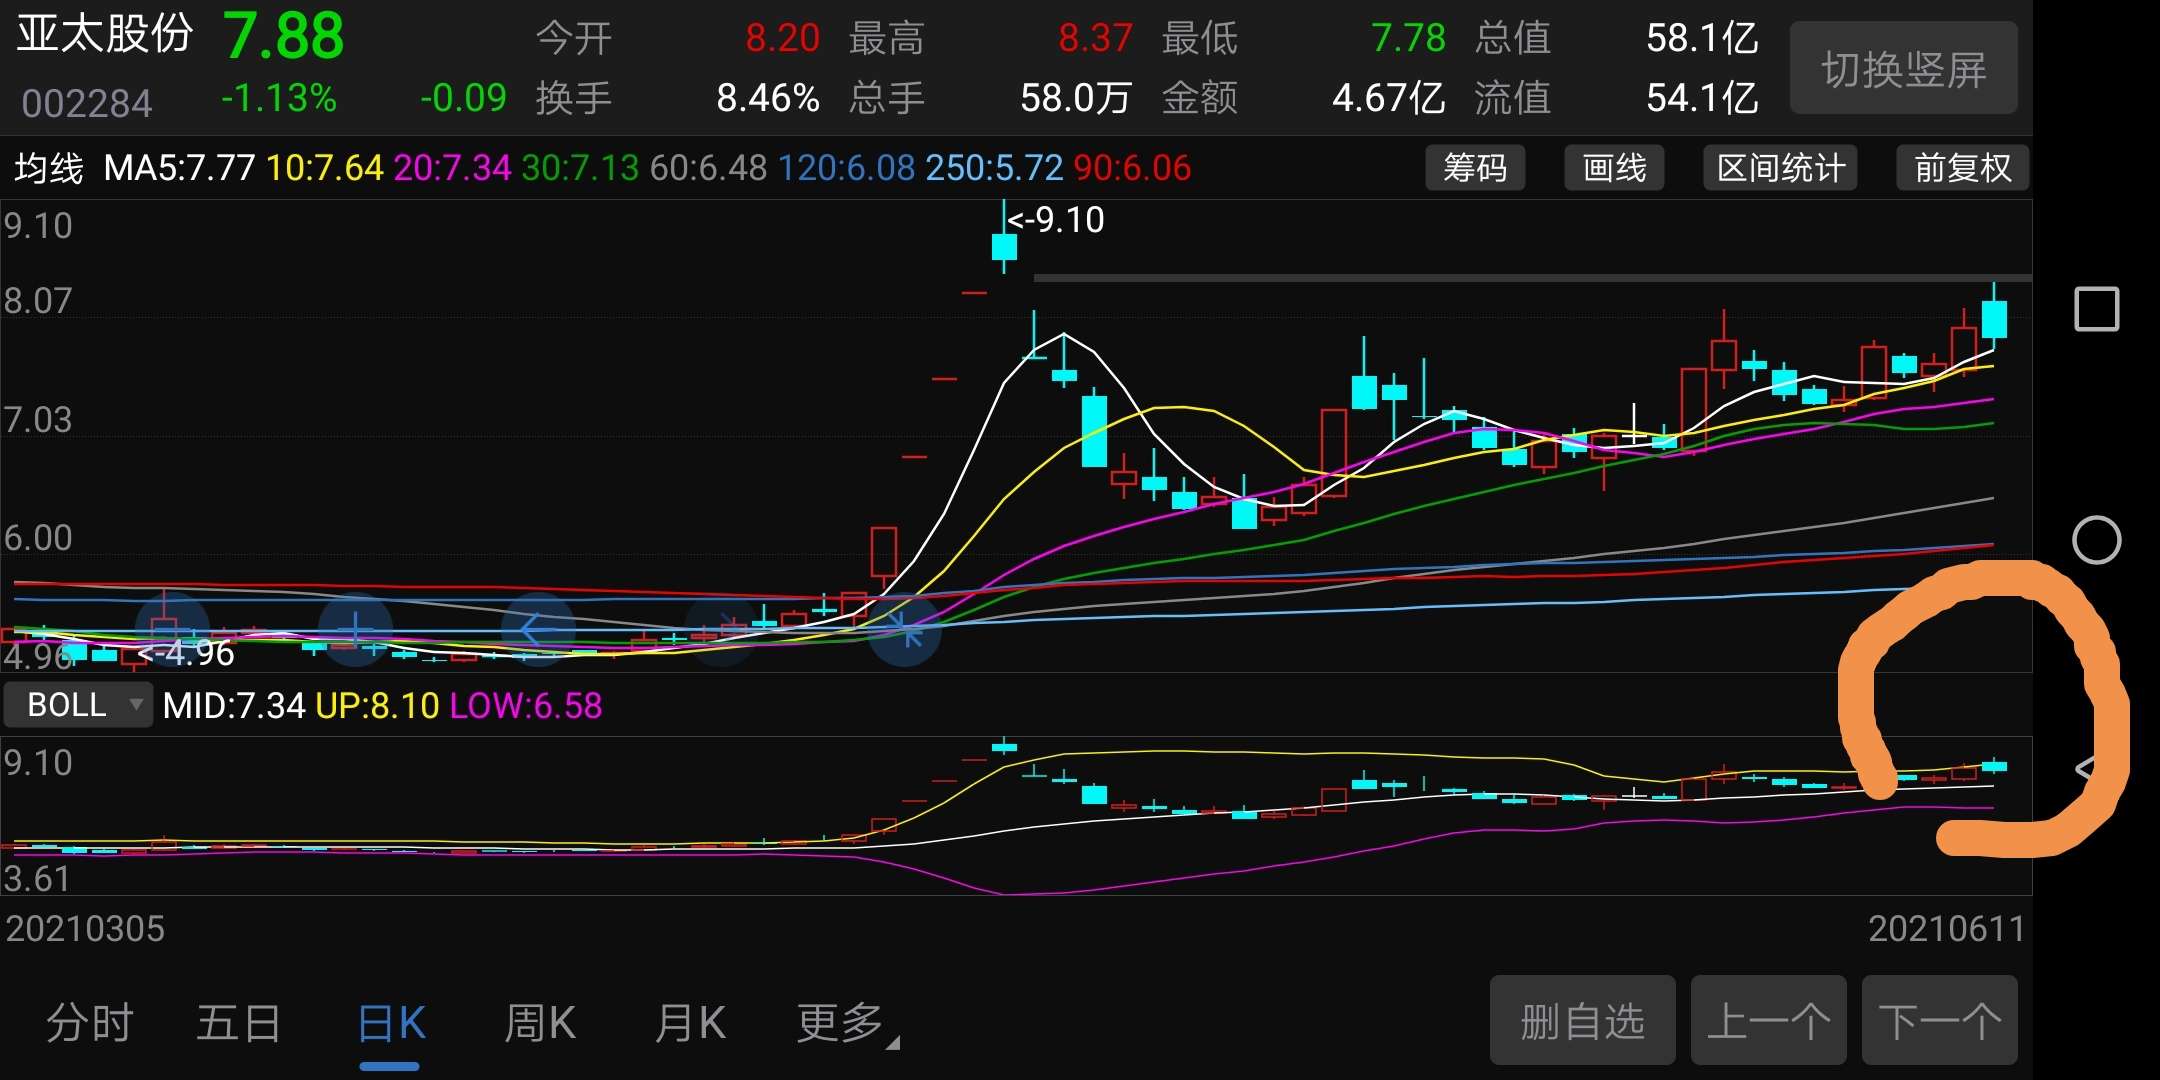
Task: Switch to the 月K tab
Action: (689, 1023)
